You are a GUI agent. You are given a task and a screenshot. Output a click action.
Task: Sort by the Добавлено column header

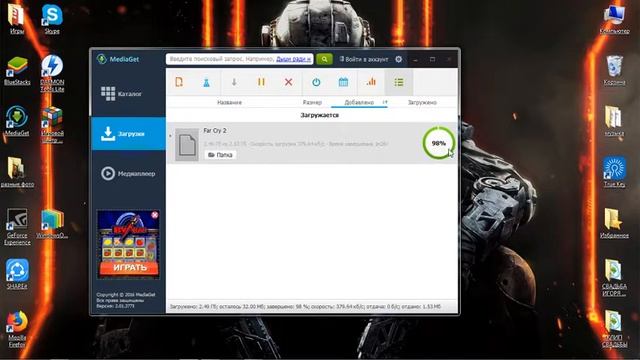[359, 102]
